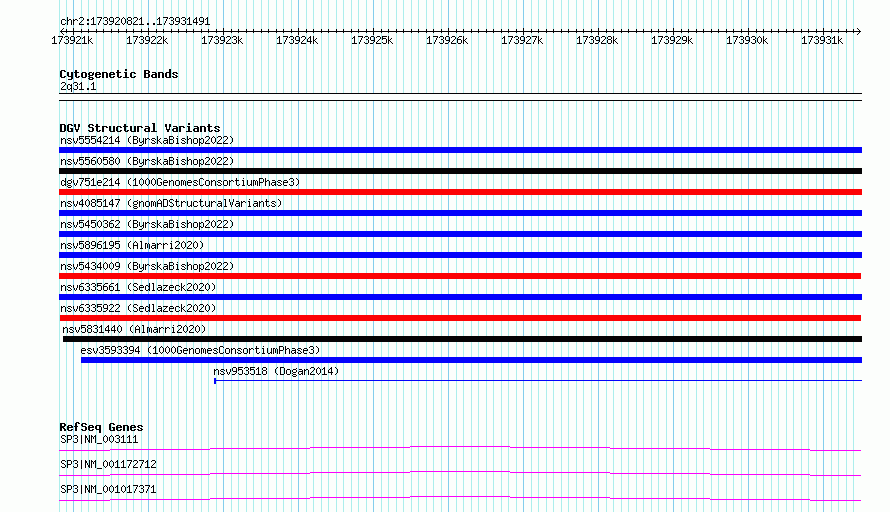The height and width of the screenshot is (512, 890).
Task: Click the 173925k ruler position
Action: click(x=372, y=40)
